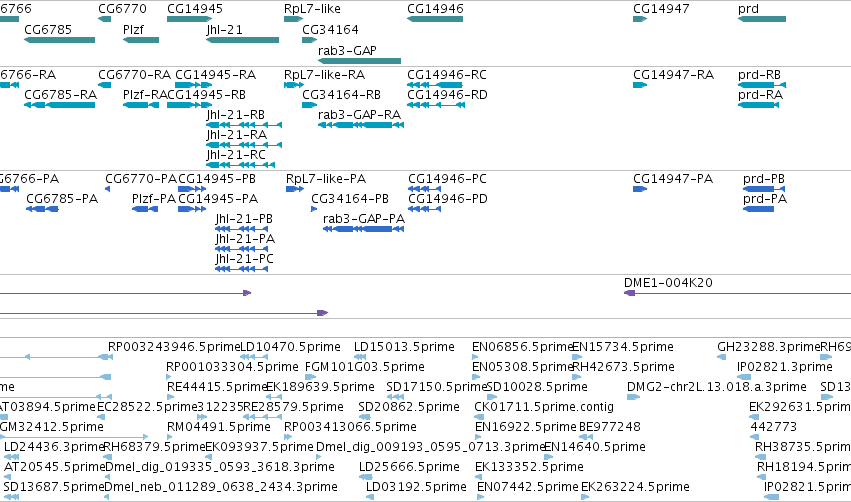
Task: Click the prd-RA transcript glyph
Action: pos(758,105)
